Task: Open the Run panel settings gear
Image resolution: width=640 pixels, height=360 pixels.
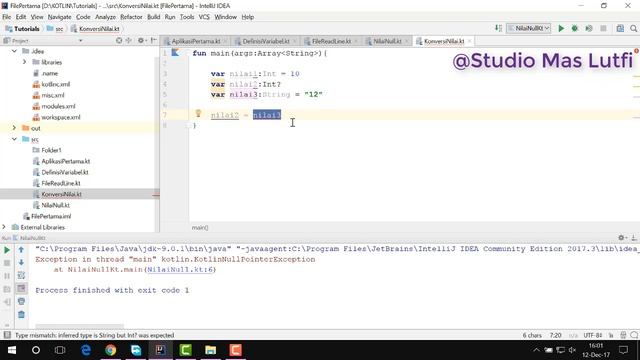Action: click(x=622, y=238)
